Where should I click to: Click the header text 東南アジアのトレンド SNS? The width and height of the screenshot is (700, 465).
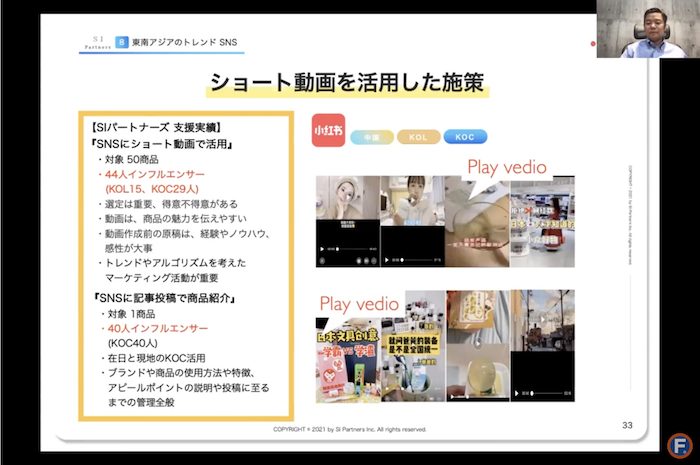(184, 42)
